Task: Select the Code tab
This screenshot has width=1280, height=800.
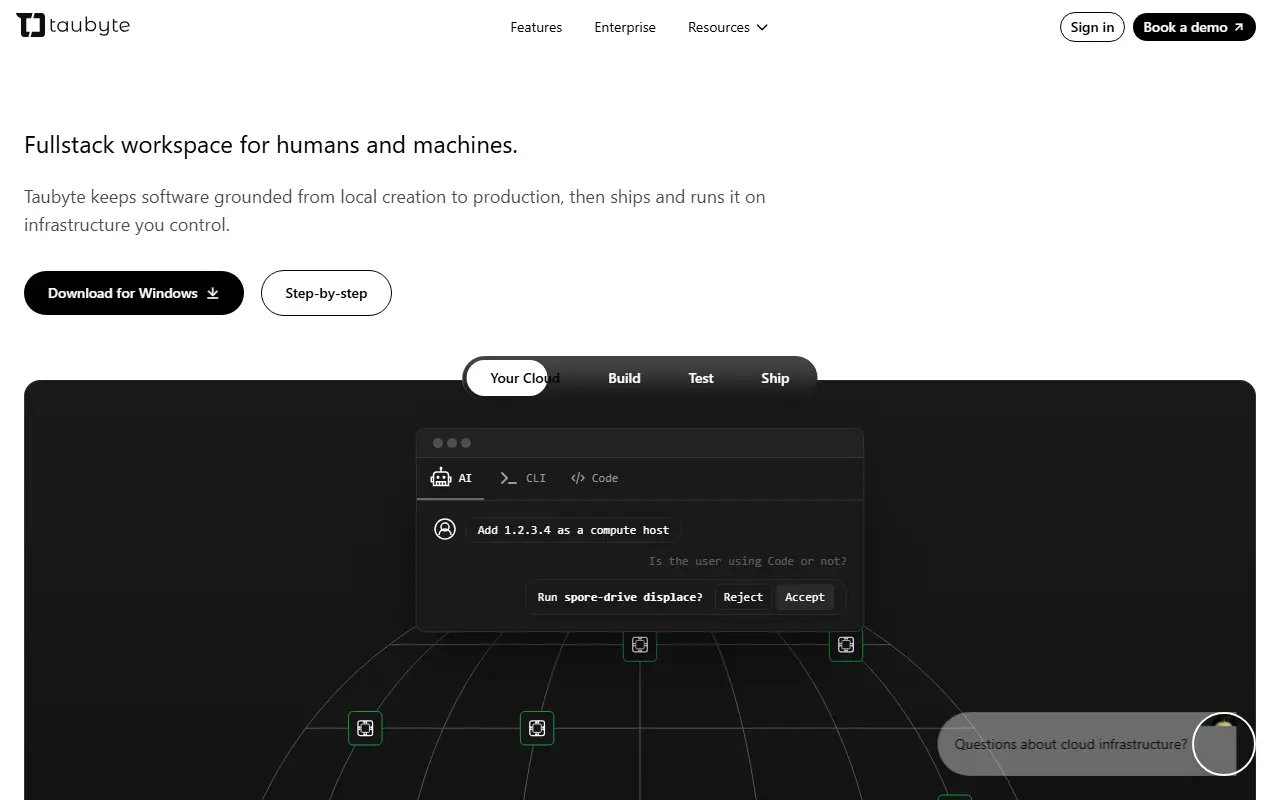Action: point(595,478)
